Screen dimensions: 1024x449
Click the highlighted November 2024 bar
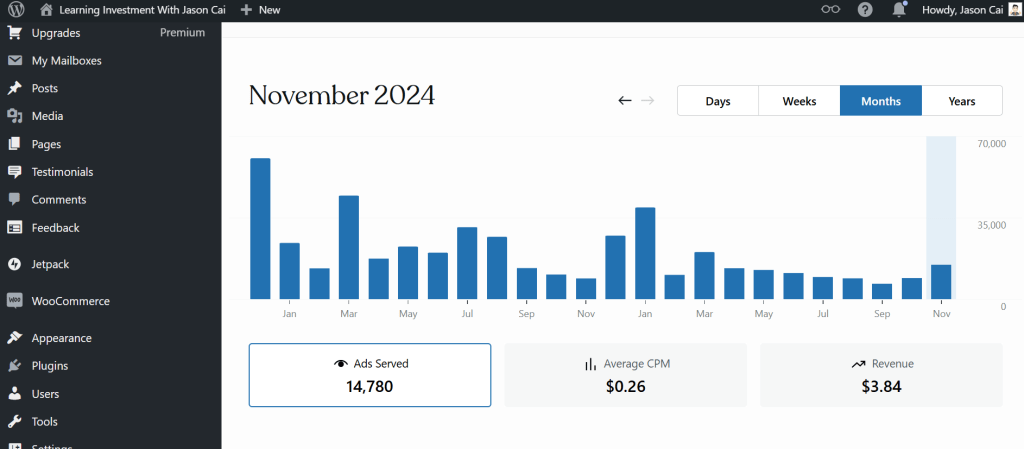point(941,281)
